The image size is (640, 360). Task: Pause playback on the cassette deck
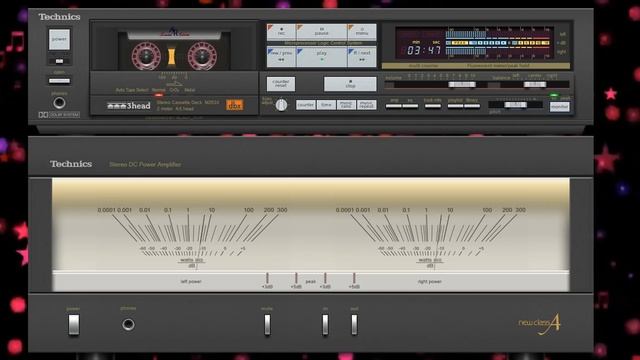coord(322,32)
